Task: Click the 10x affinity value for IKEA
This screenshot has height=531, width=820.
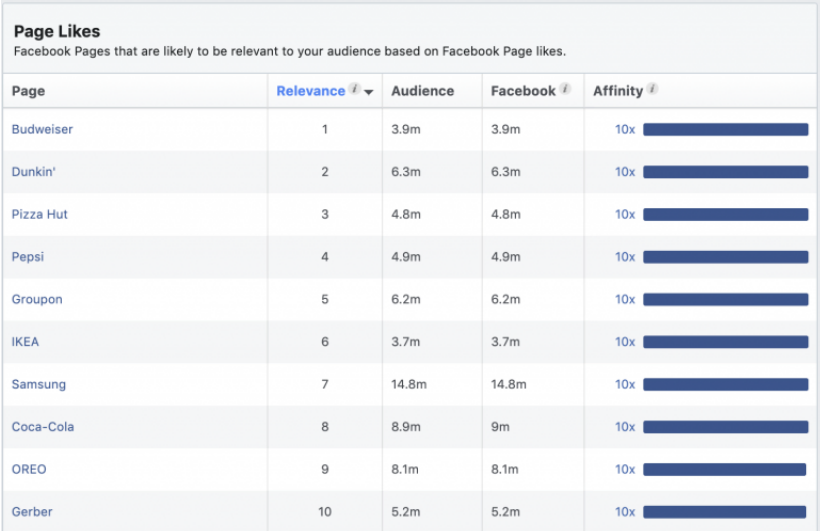Action: tap(625, 342)
